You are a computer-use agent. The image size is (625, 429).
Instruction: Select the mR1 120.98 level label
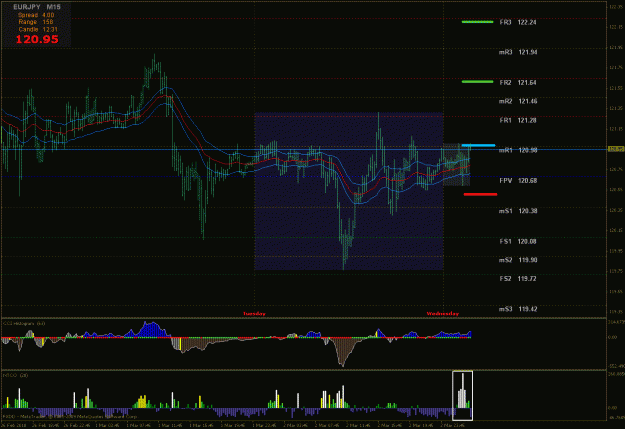pos(518,150)
